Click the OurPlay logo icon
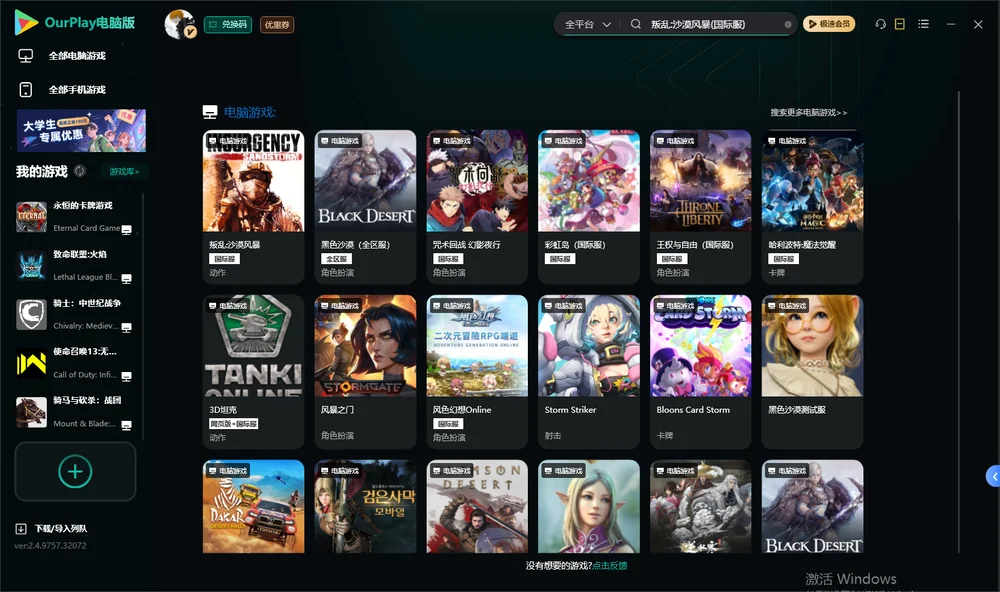The width and height of the screenshot is (1000, 592). click(26, 22)
